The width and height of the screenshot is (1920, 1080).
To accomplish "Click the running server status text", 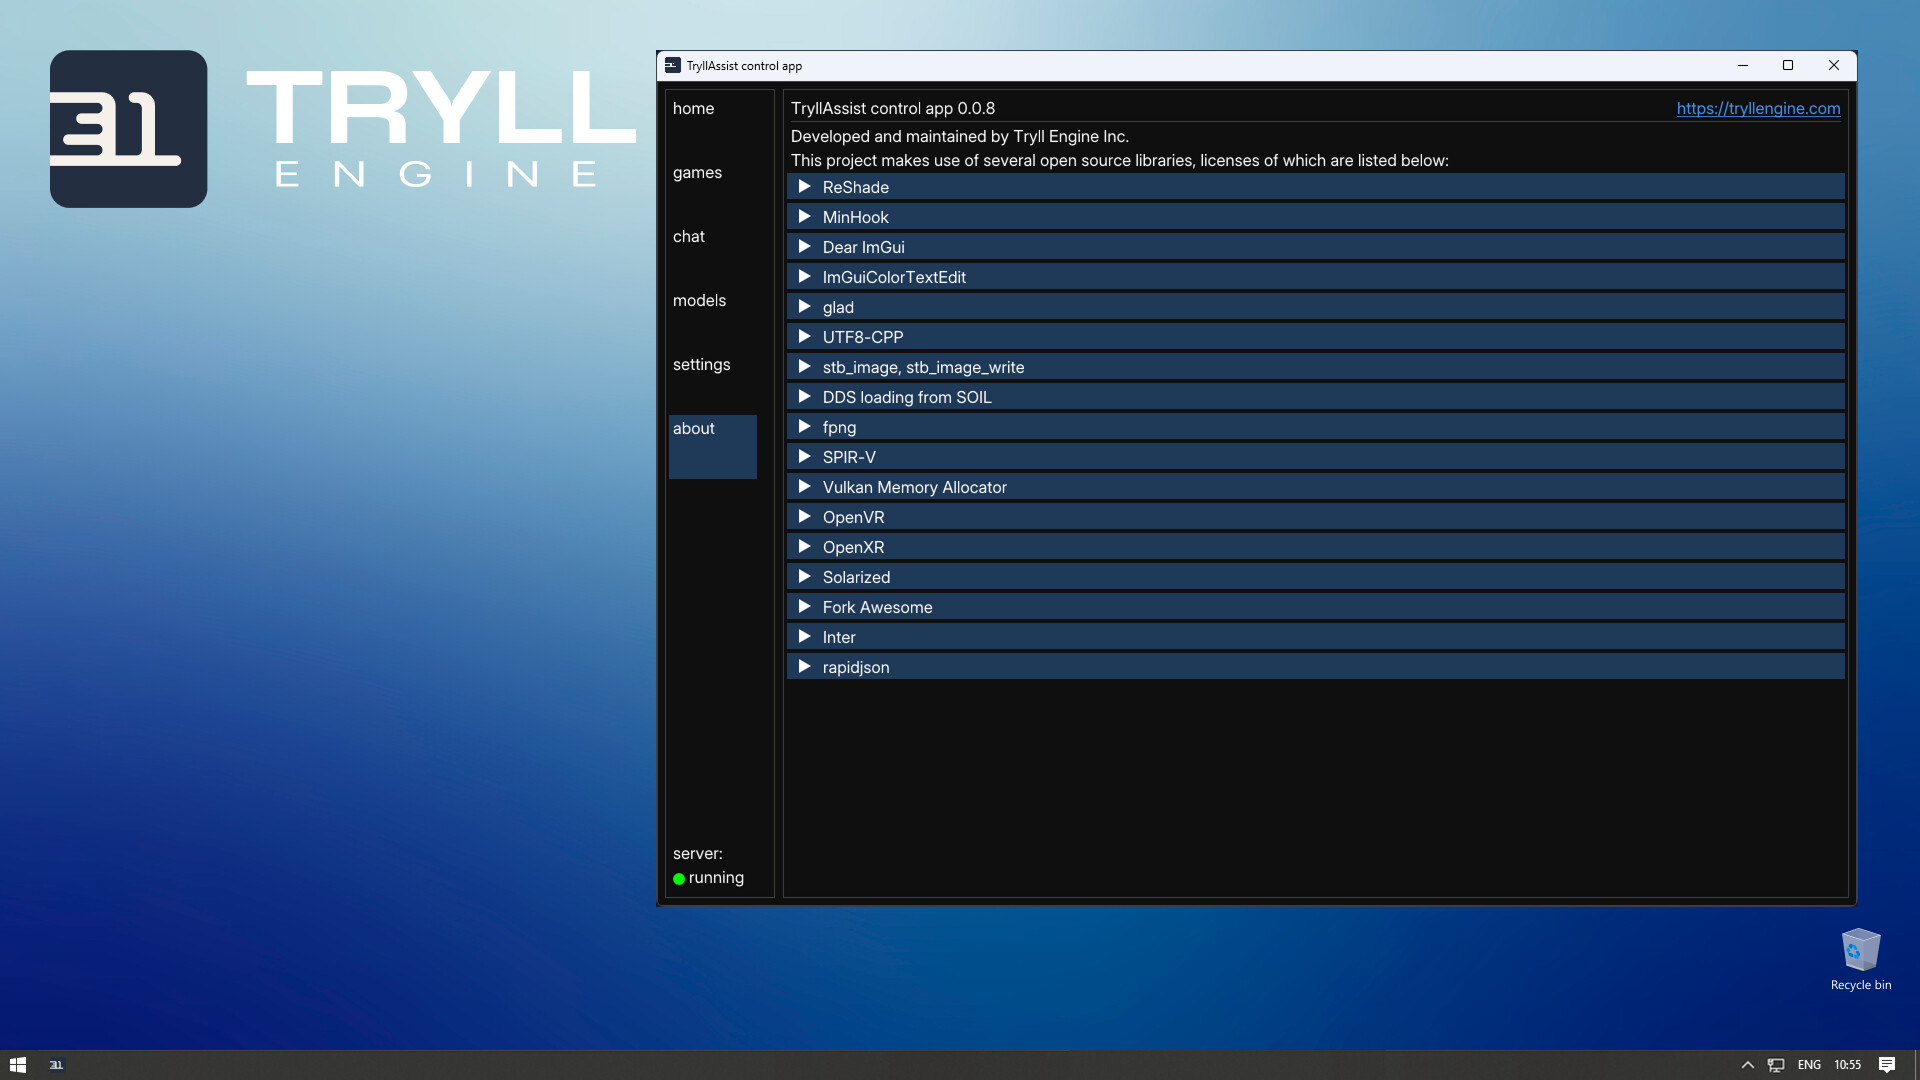I will tap(717, 877).
